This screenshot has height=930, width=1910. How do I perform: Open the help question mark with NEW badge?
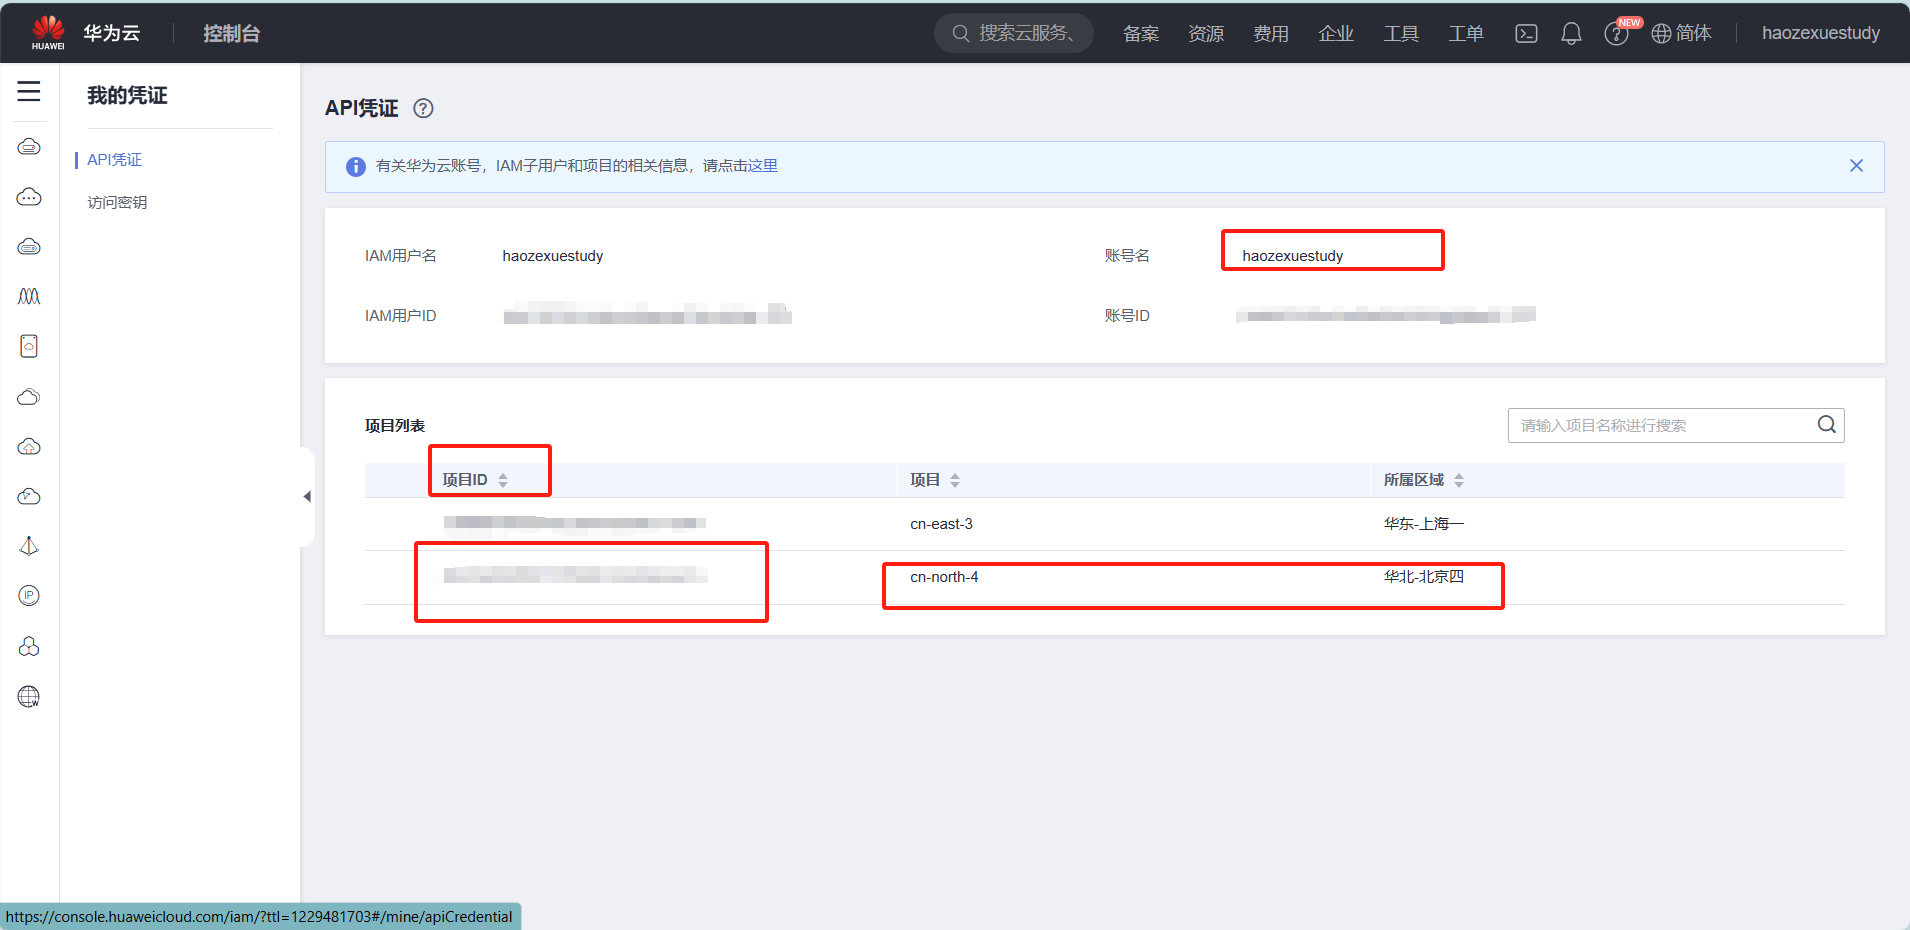(1616, 34)
